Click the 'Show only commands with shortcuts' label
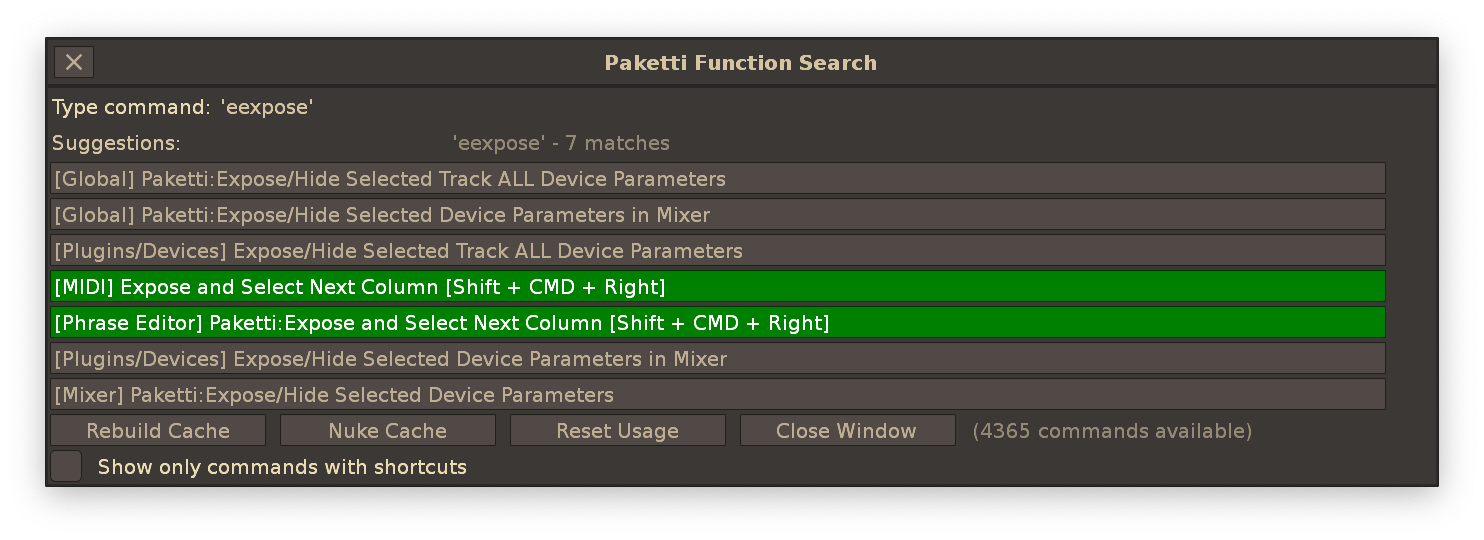This screenshot has height=540, width=1484. pyautogui.click(x=282, y=467)
